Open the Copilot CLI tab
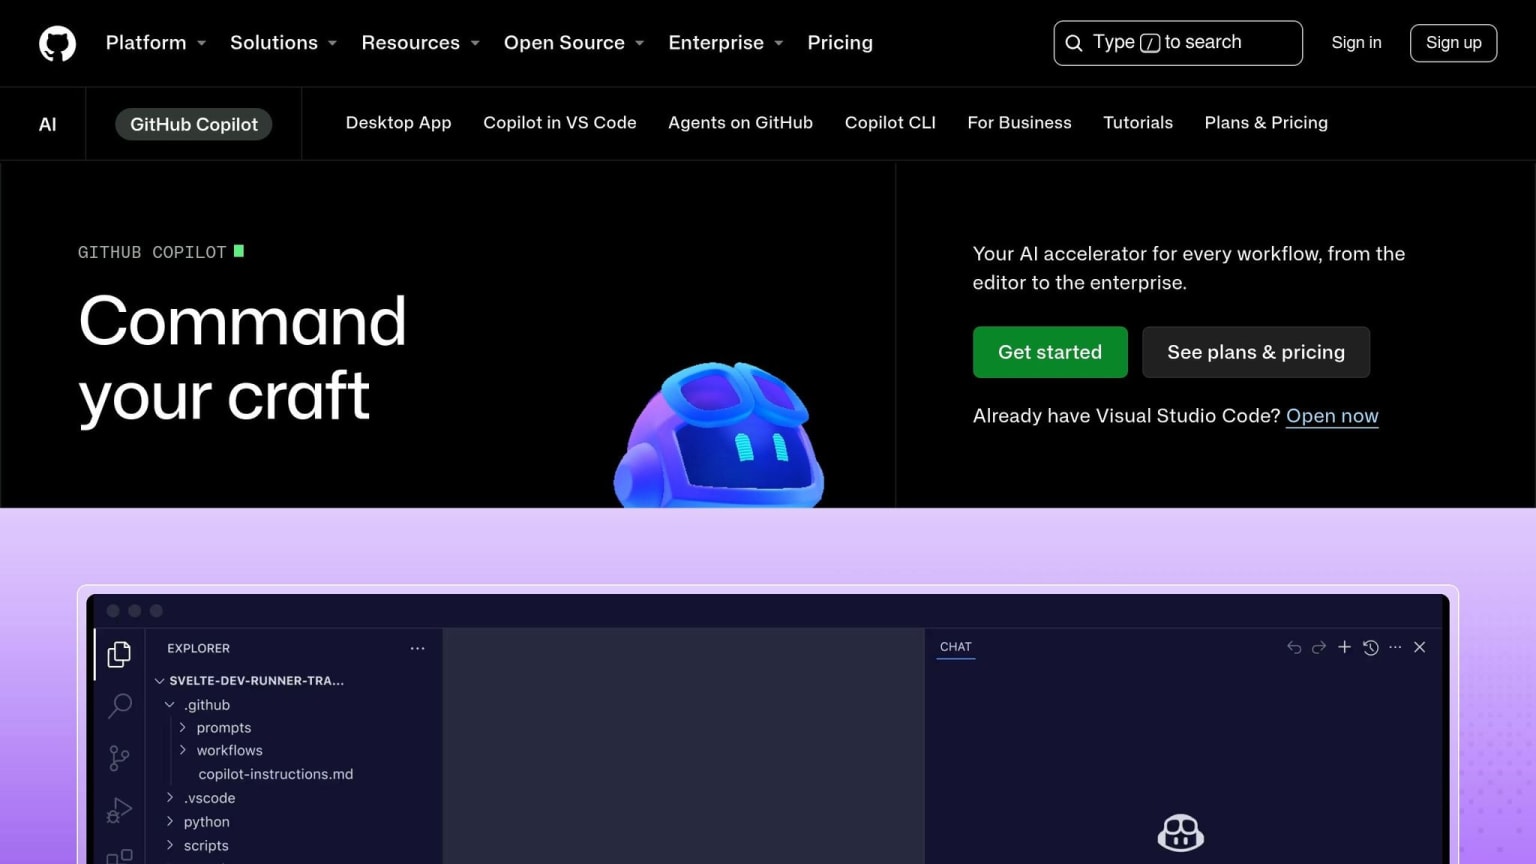 [890, 123]
